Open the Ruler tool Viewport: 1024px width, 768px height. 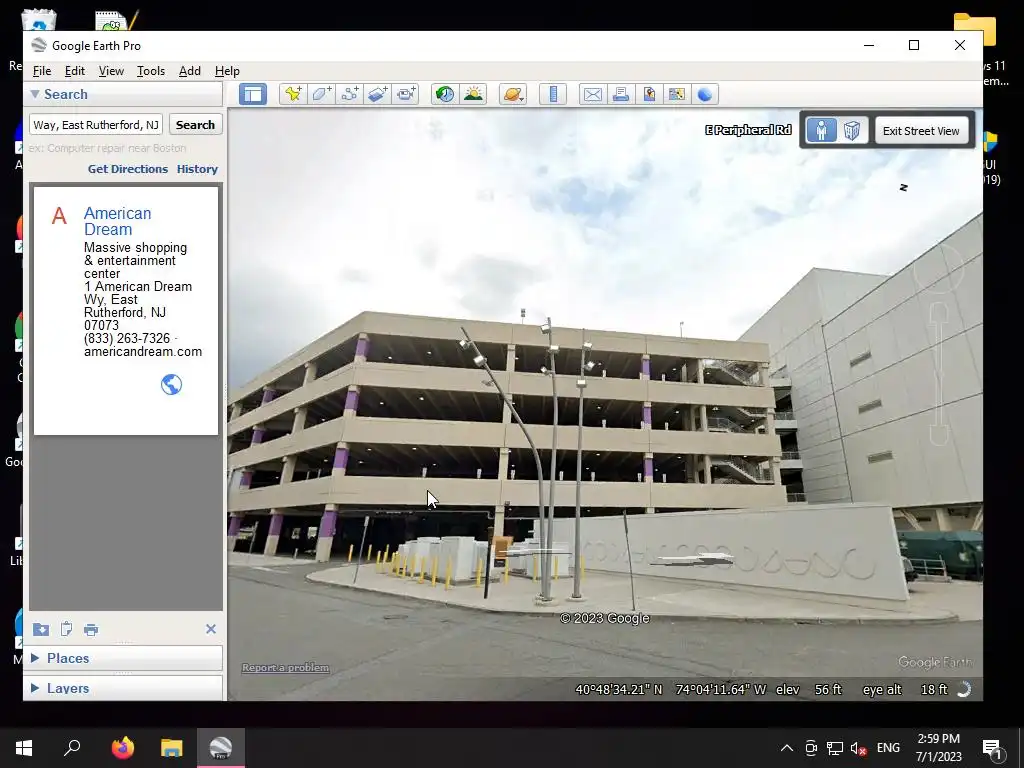[x=552, y=94]
